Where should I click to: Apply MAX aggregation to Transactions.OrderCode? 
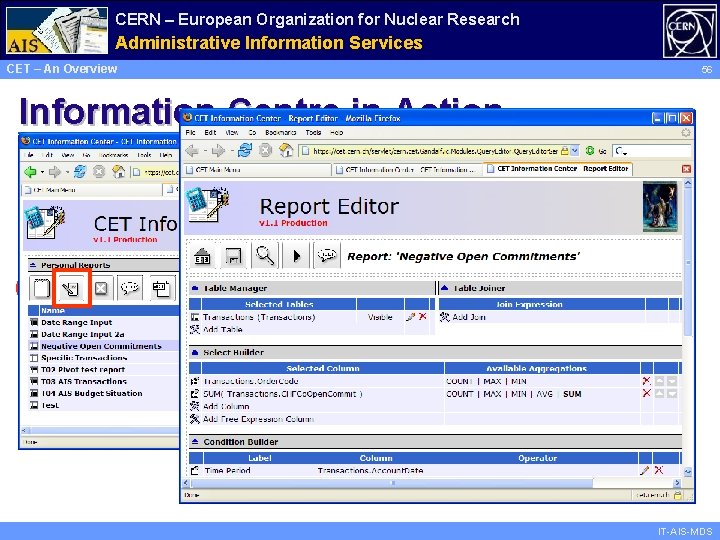click(492, 381)
